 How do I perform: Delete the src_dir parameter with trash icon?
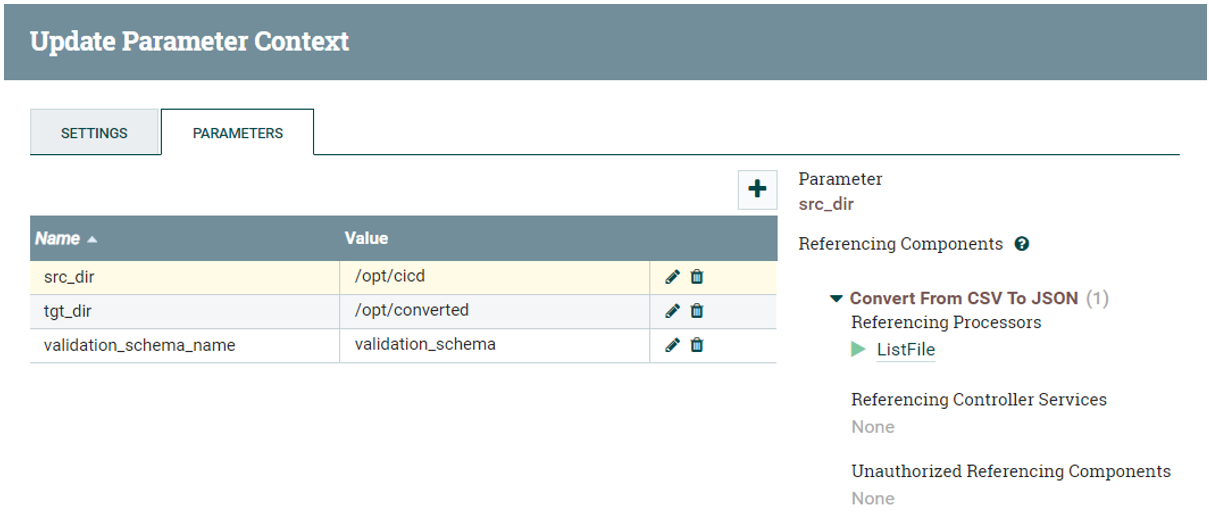(697, 277)
